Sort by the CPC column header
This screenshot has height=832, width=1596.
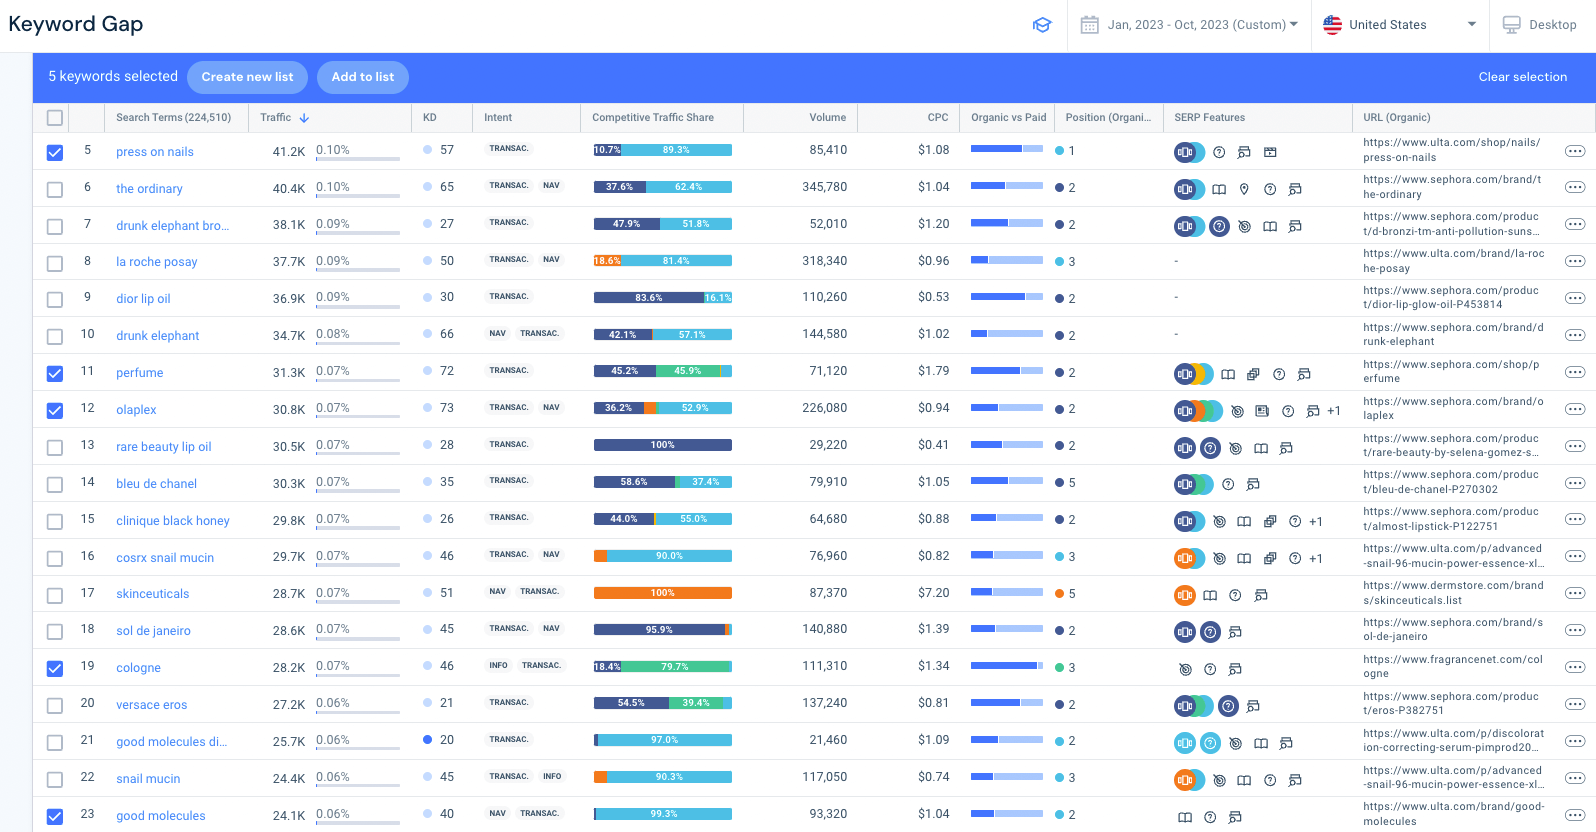click(x=937, y=117)
